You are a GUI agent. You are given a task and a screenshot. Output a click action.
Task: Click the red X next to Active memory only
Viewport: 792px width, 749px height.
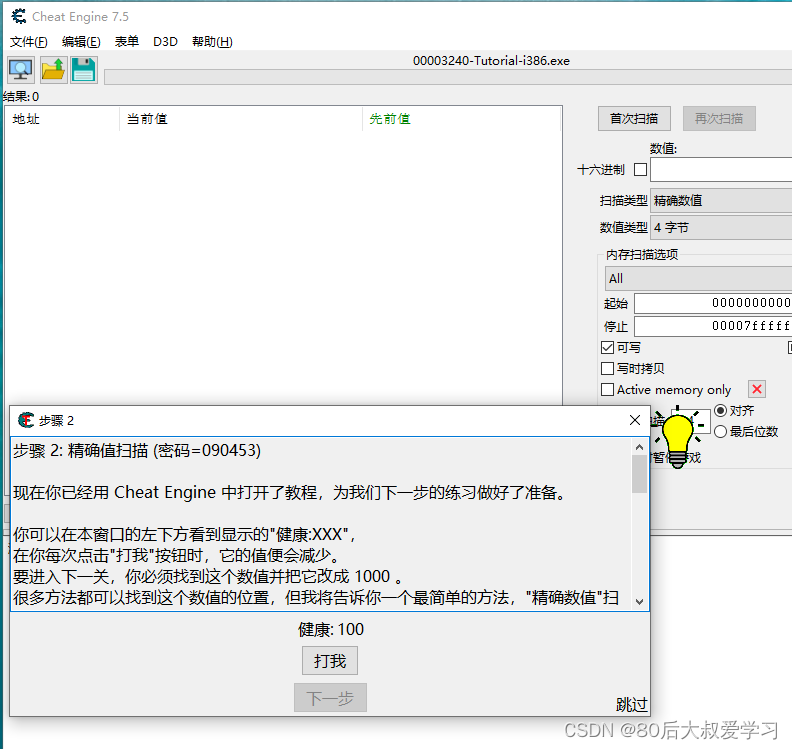pyautogui.click(x=757, y=389)
